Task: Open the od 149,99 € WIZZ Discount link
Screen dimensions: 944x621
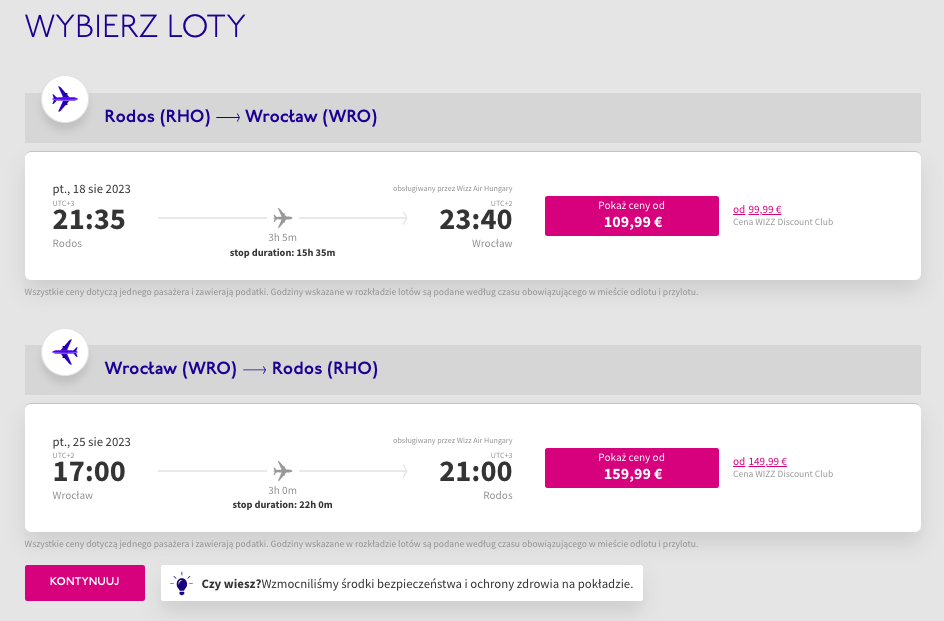Action: click(760, 461)
